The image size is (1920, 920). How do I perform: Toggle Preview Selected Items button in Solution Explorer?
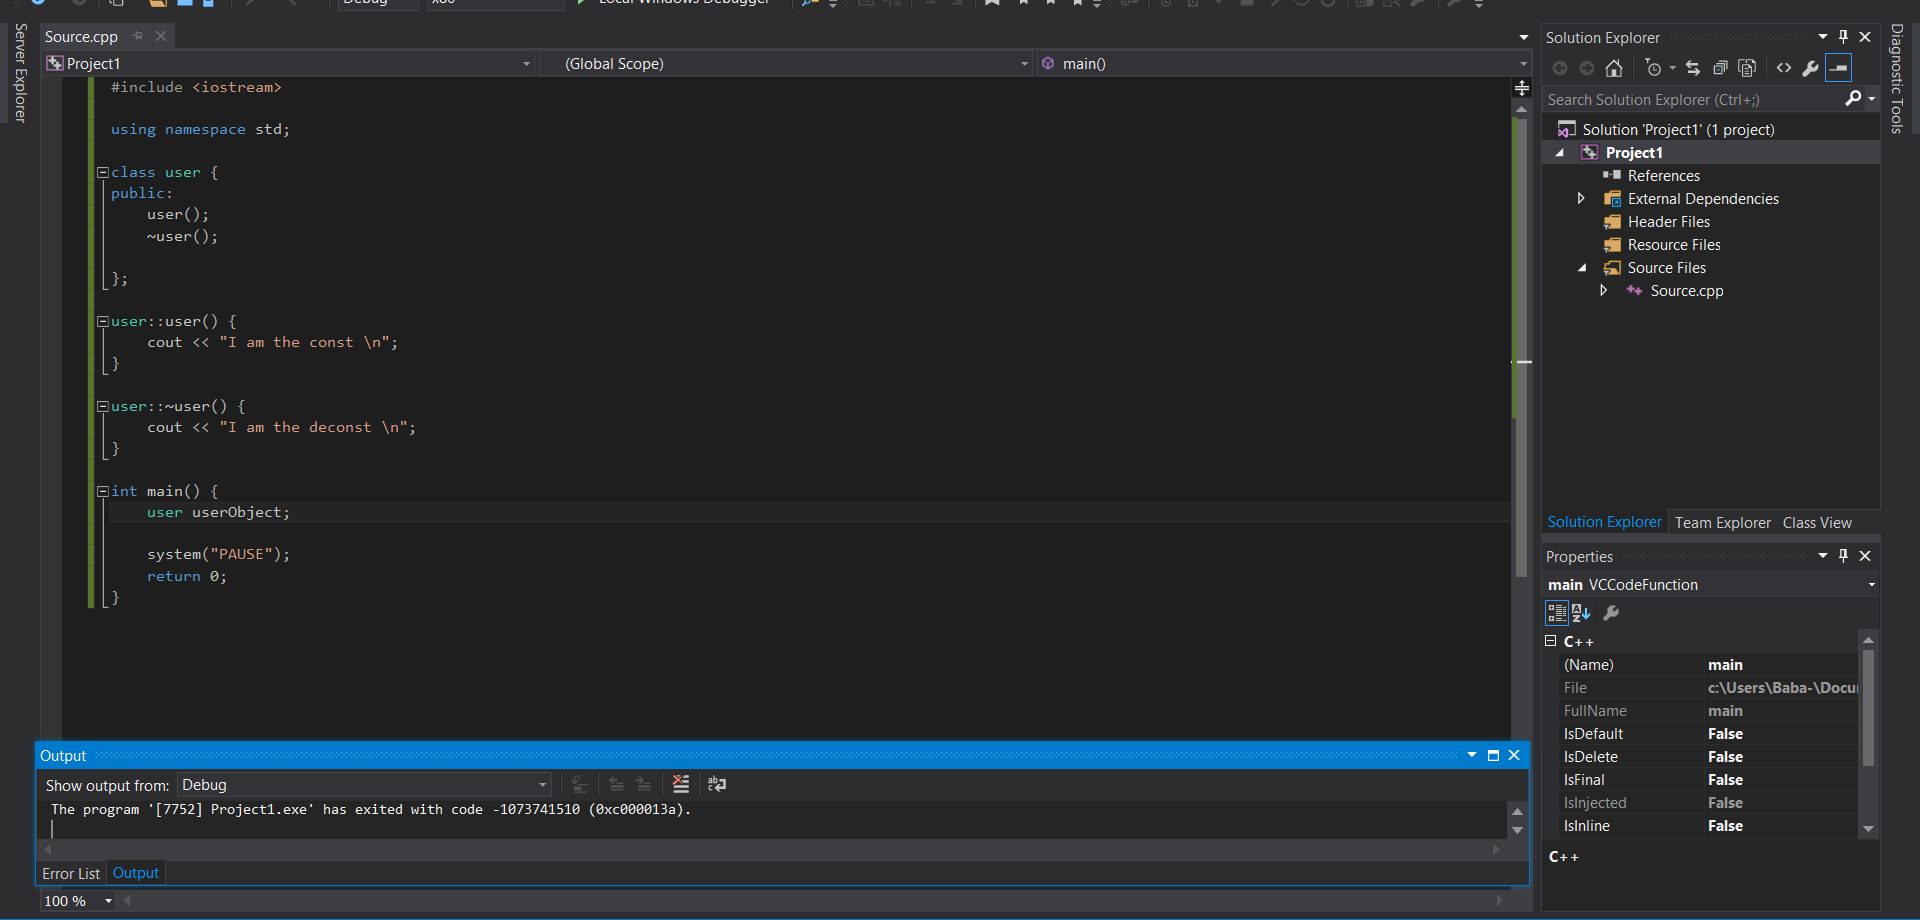click(x=1838, y=68)
